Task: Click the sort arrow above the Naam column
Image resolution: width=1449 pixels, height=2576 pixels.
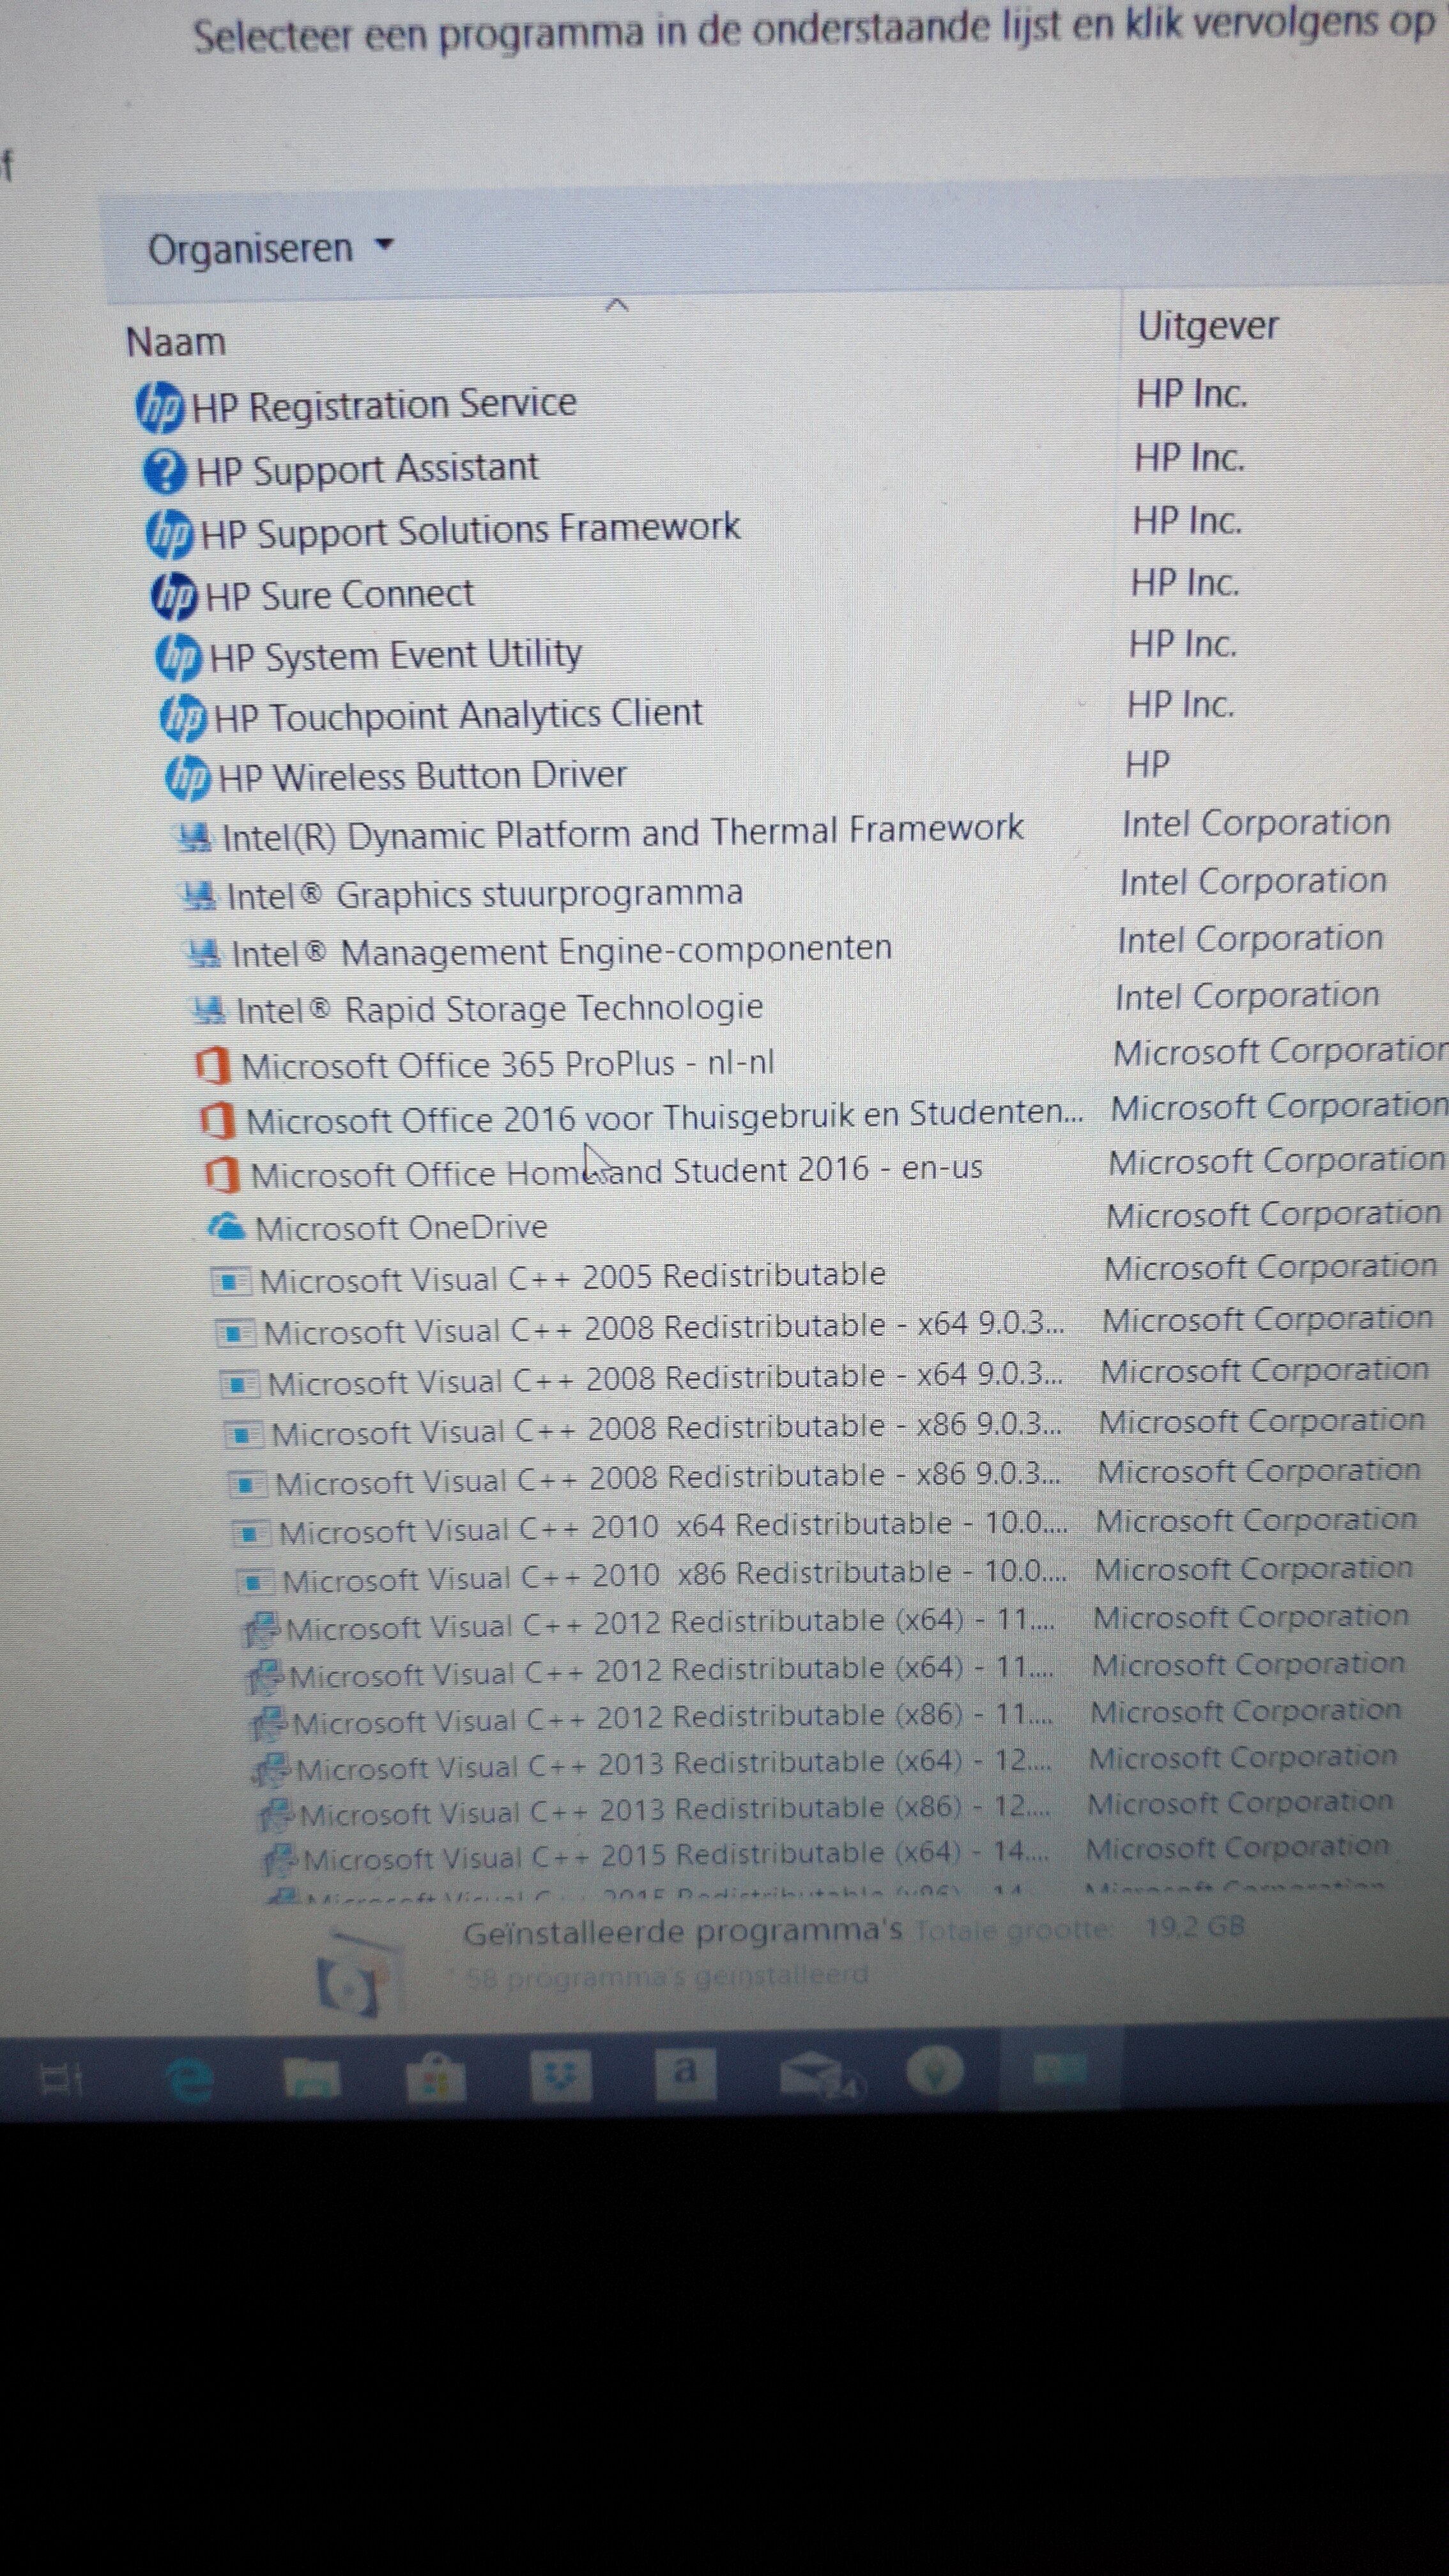Action: click(617, 305)
